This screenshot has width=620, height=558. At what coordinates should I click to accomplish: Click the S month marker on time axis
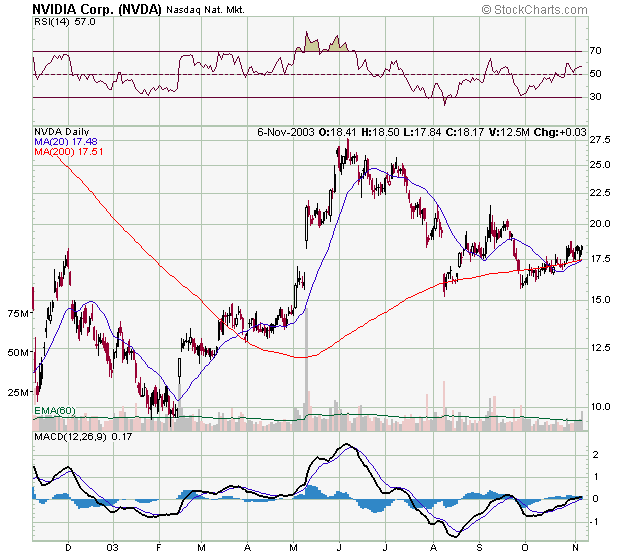pos(479,548)
